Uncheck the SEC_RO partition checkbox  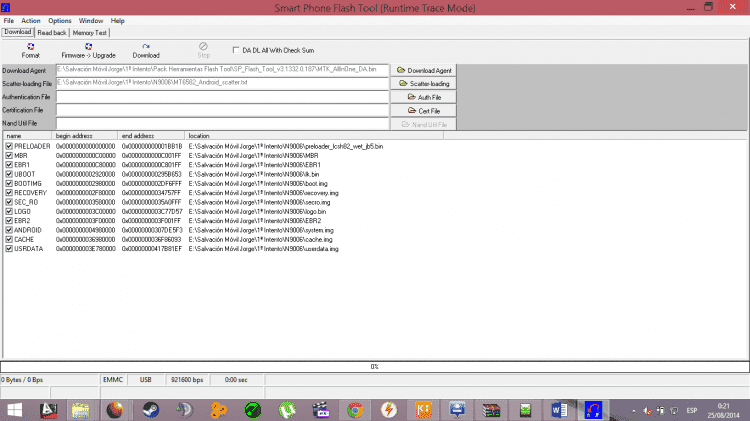click(9, 202)
